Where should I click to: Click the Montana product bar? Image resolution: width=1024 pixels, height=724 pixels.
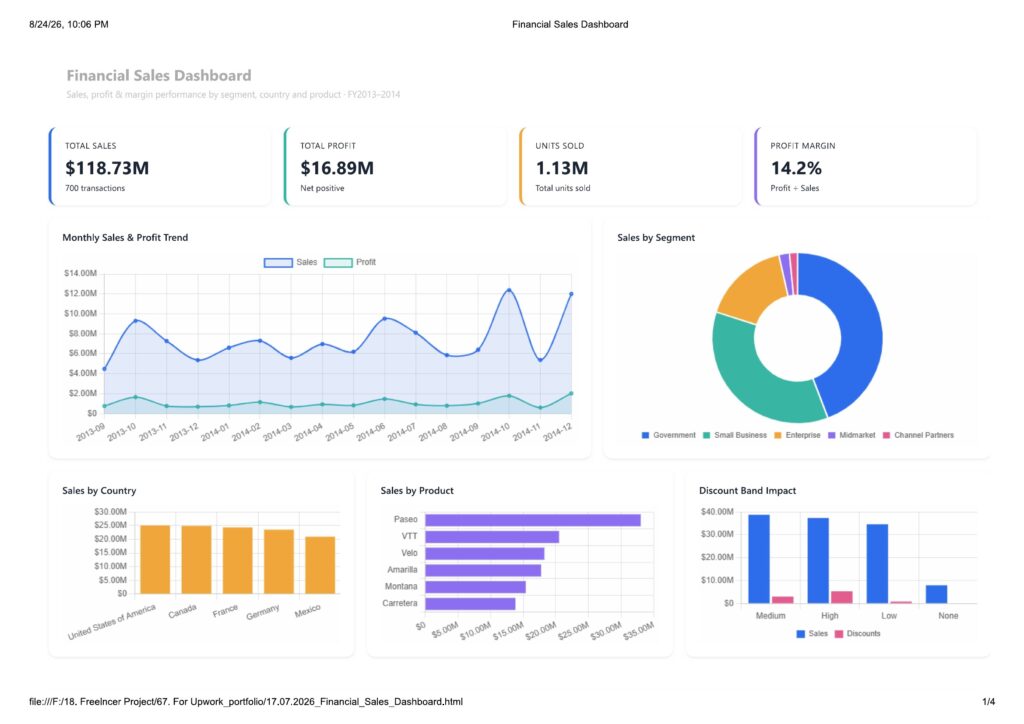(475, 587)
